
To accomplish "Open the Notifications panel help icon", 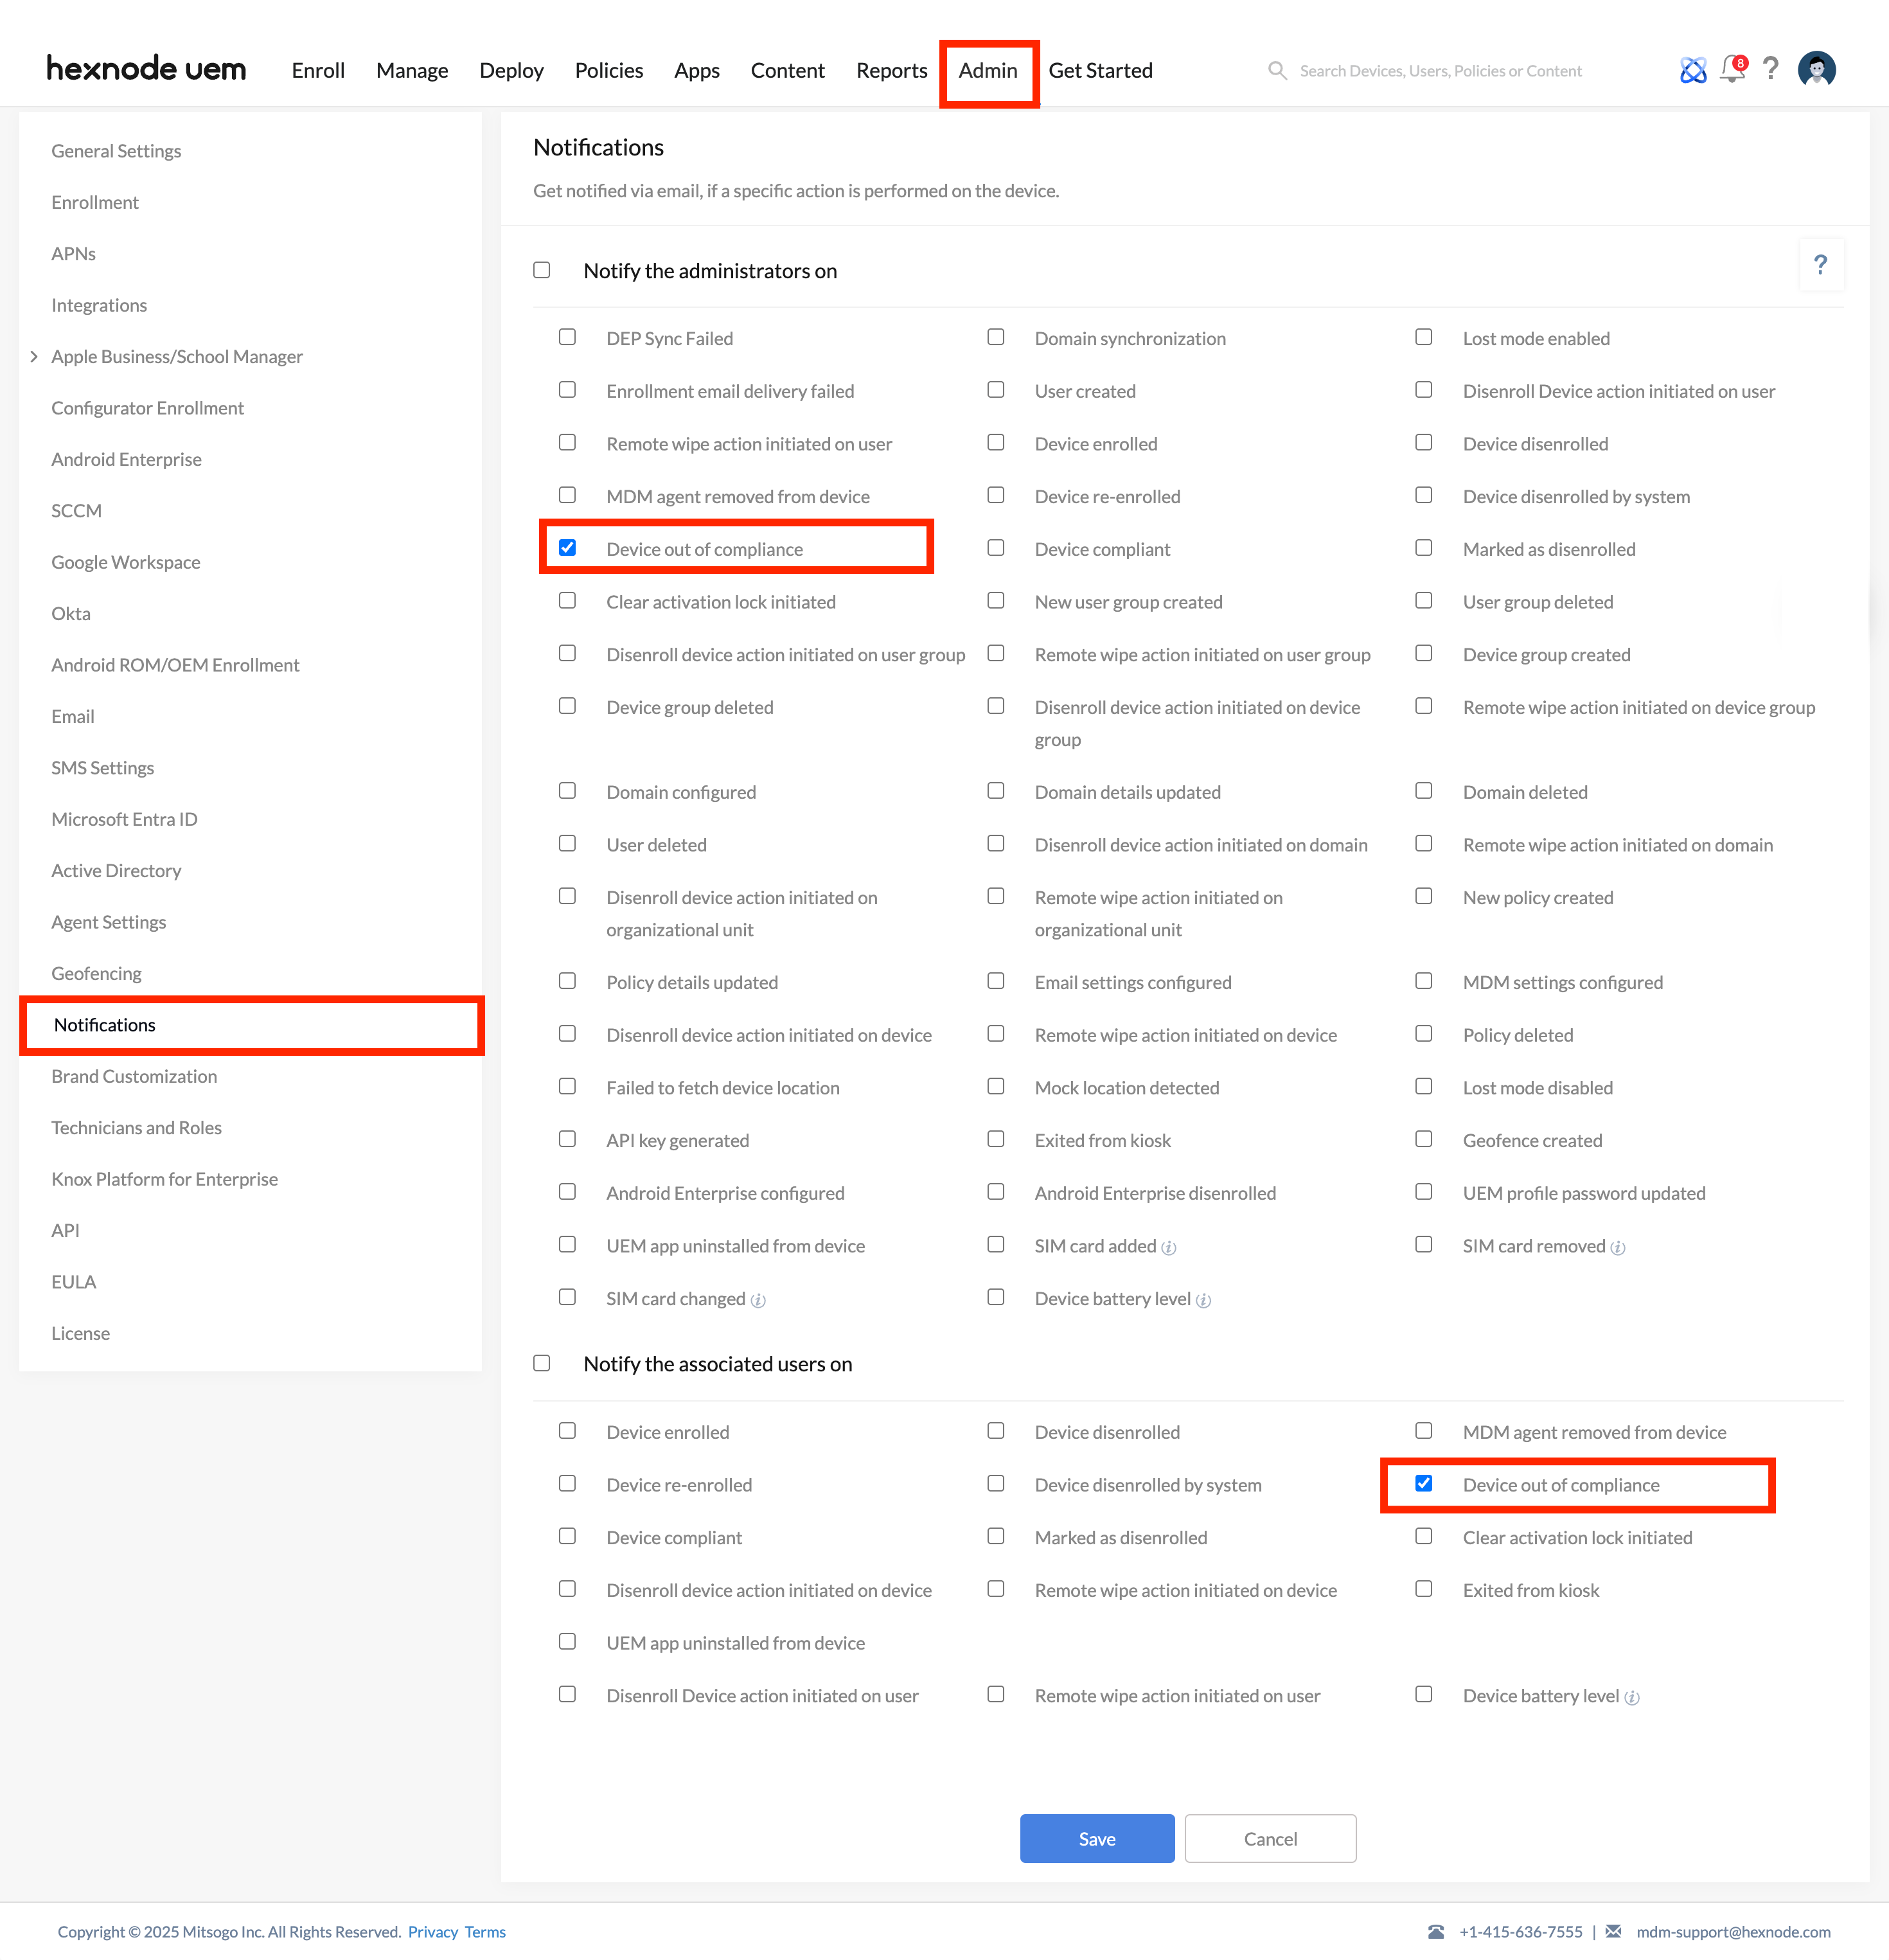I will pos(1820,265).
